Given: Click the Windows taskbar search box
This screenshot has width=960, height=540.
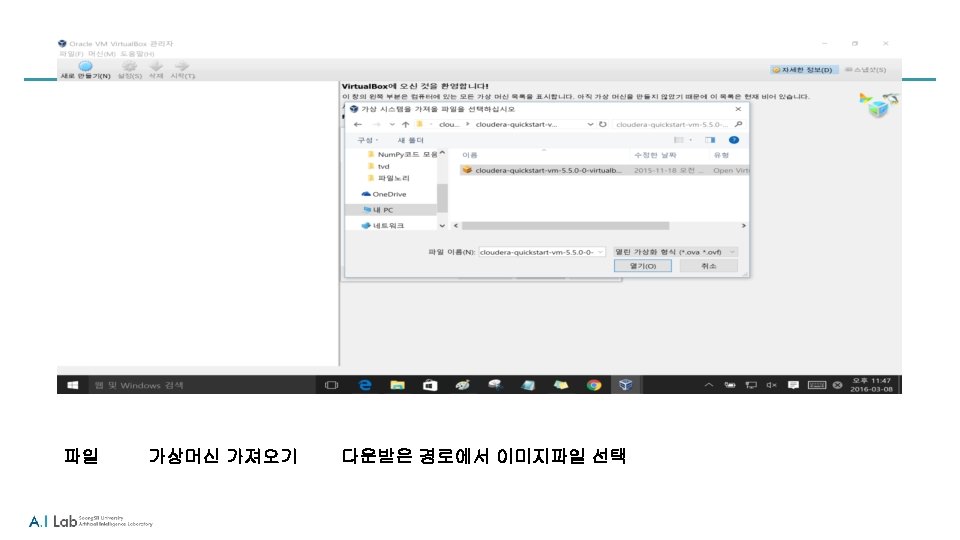Looking at the screenshot, I should 201,384.
